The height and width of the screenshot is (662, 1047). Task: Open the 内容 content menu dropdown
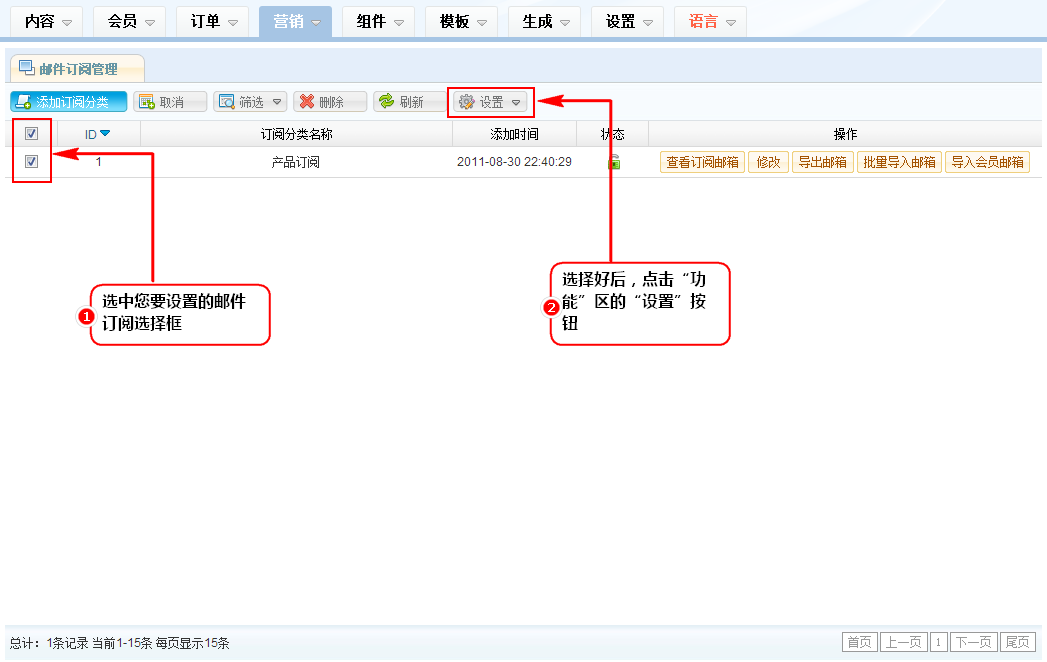point(48,22)
